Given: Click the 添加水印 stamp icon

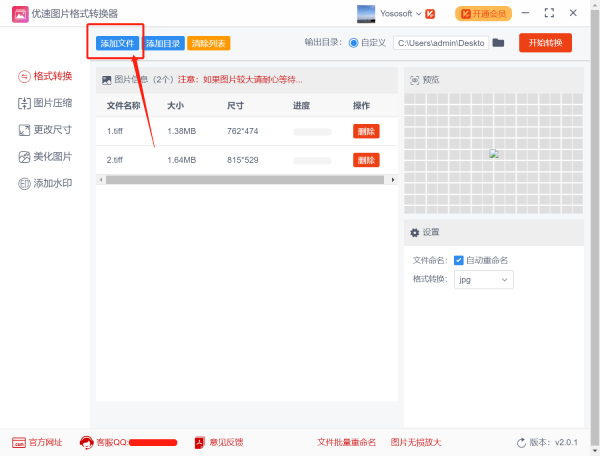Looking at the screenshot, I should [24, 184].
